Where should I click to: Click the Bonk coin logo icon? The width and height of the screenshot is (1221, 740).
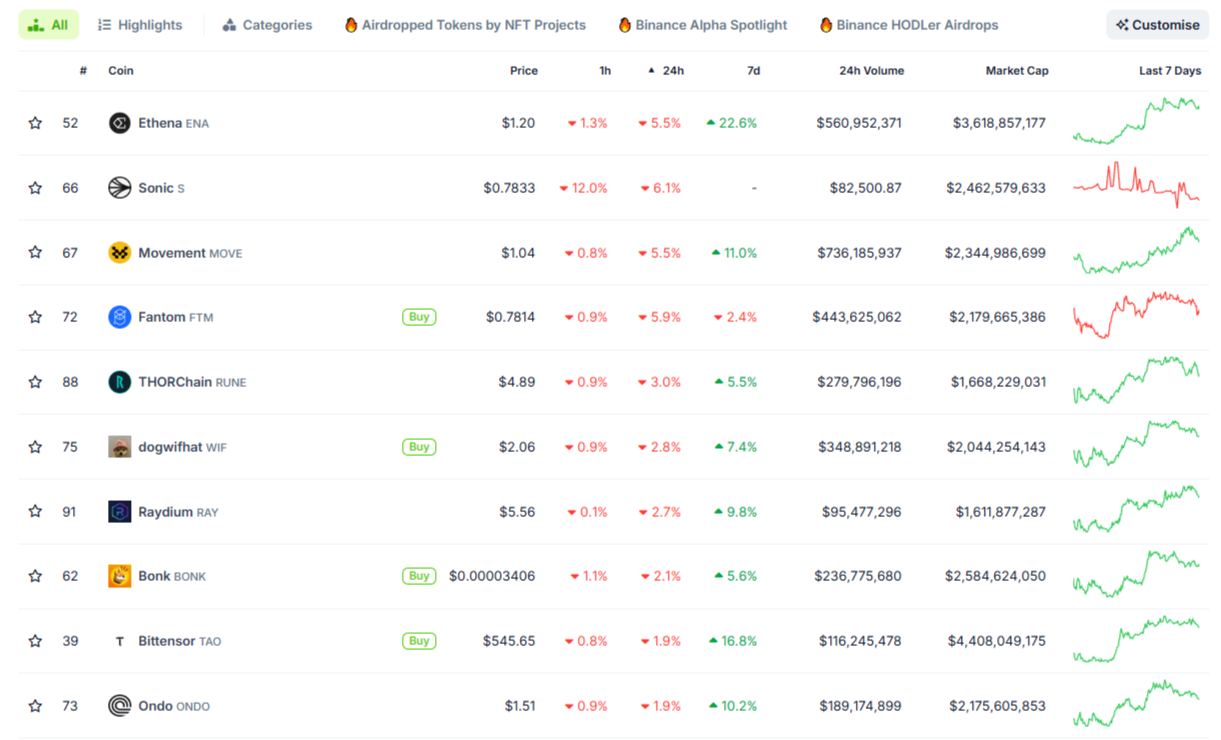119,576
